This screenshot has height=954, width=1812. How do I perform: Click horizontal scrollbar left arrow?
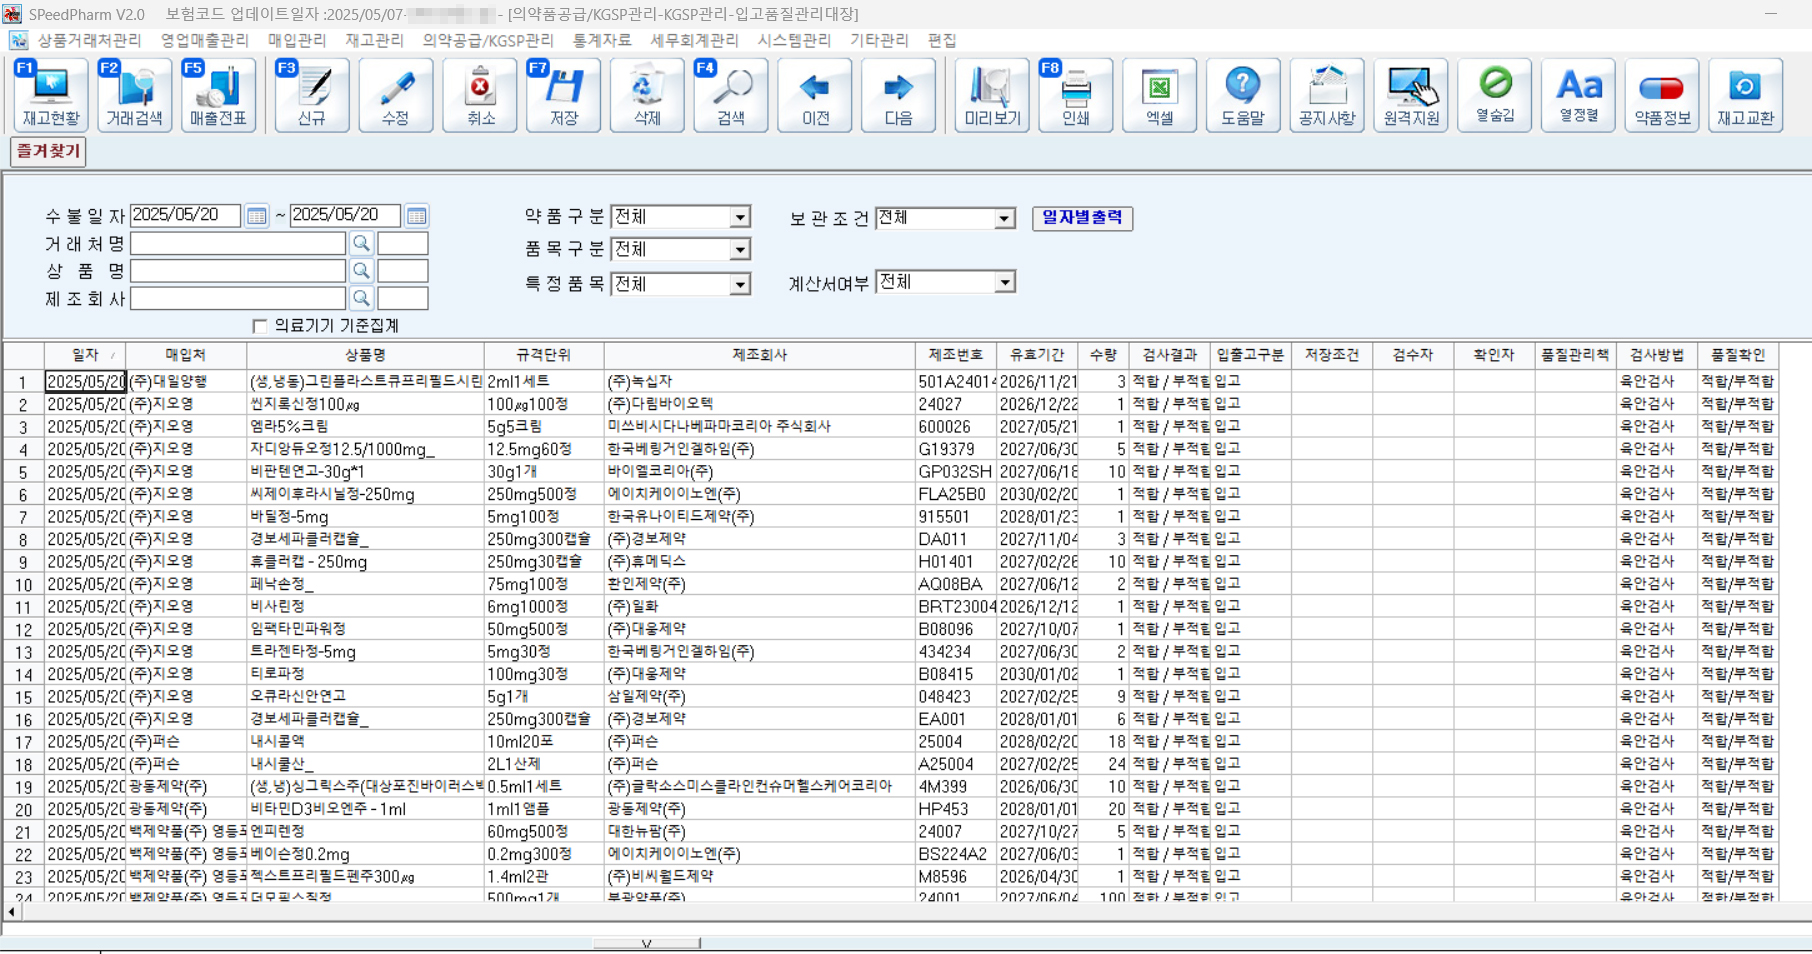(11, 912)
